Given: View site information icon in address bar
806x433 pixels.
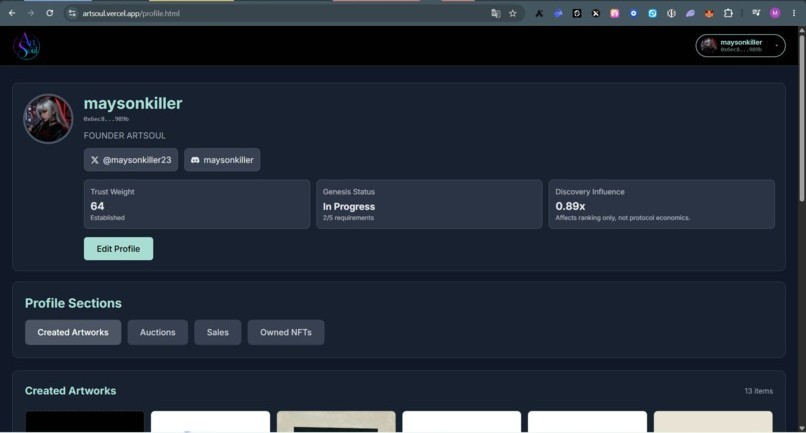Looking at the screenshot, I should point(72,13).
